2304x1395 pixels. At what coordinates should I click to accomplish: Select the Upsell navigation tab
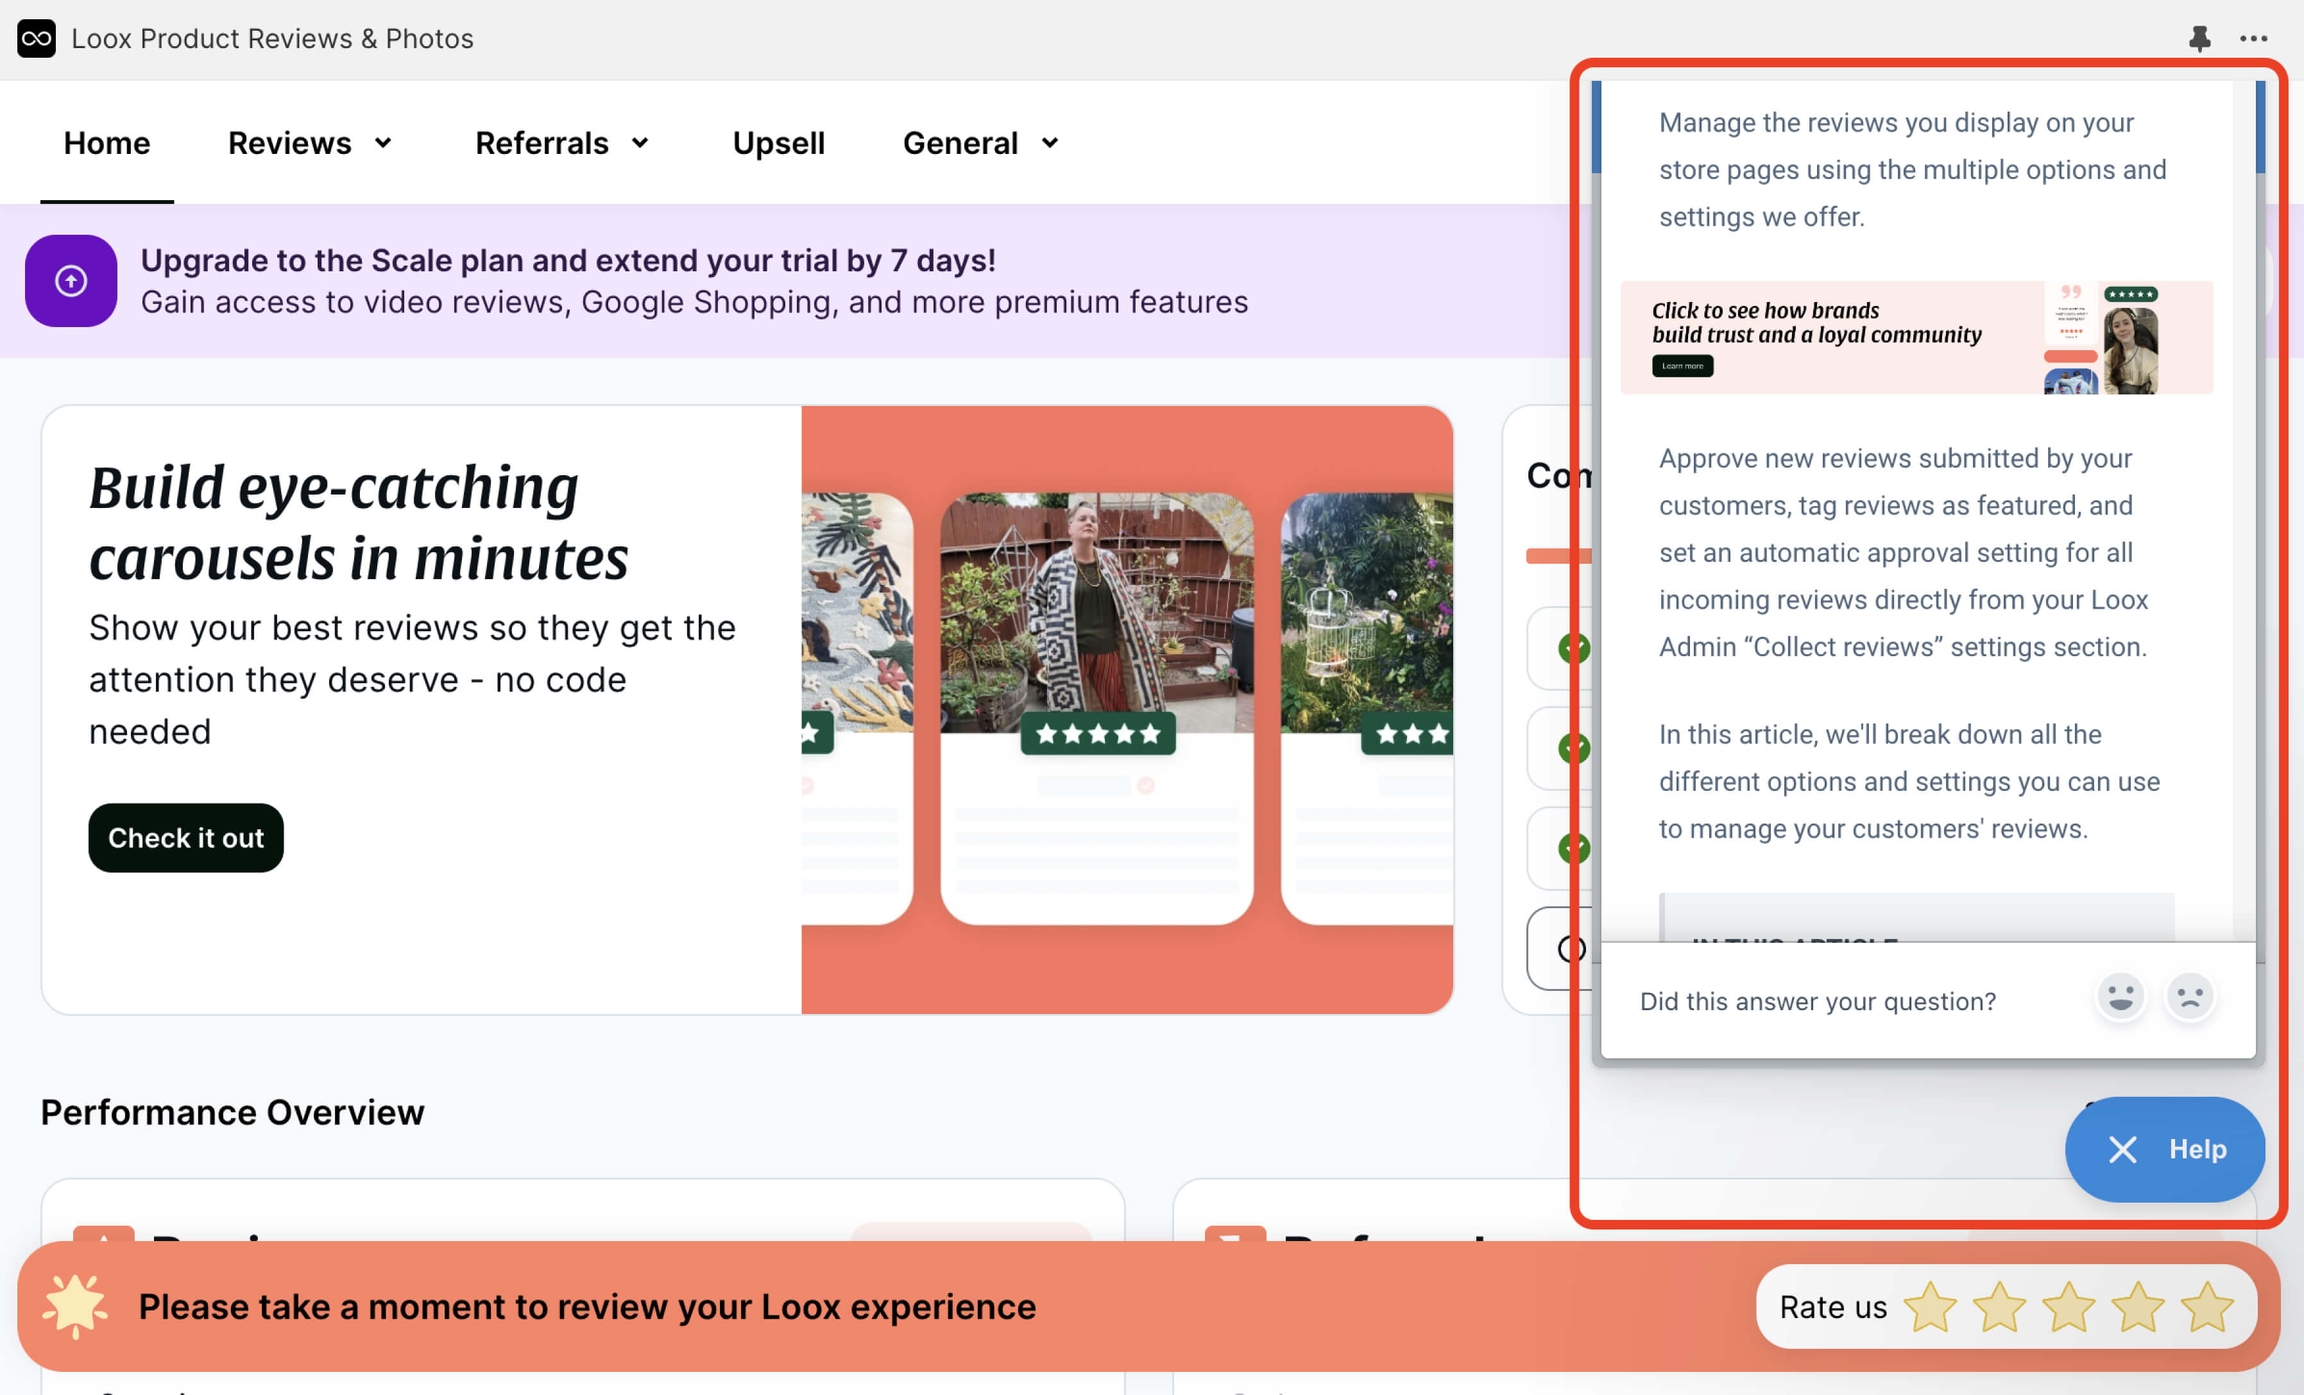[778, 142]
